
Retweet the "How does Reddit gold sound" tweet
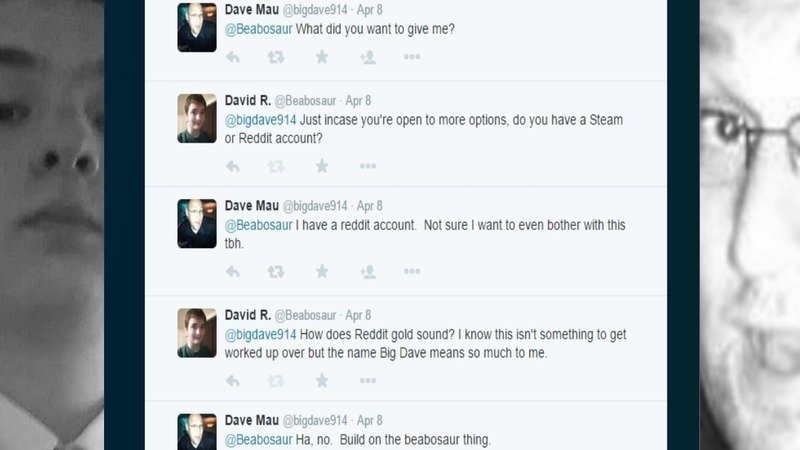tap(276, 380)
